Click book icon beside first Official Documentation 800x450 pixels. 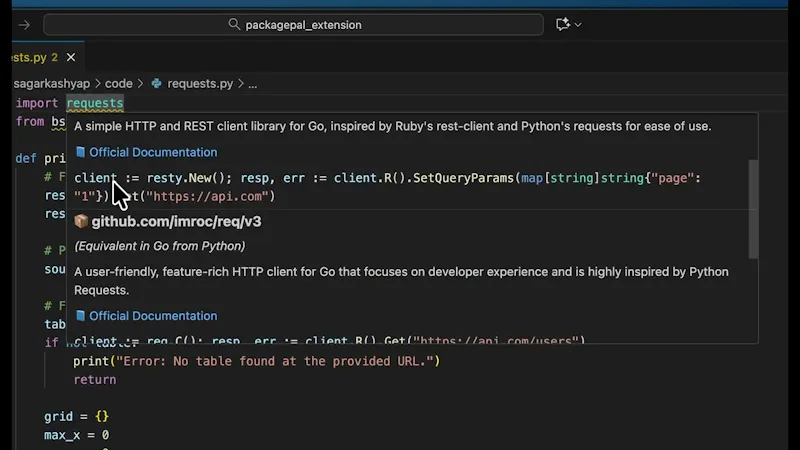[x=80, y=152]
